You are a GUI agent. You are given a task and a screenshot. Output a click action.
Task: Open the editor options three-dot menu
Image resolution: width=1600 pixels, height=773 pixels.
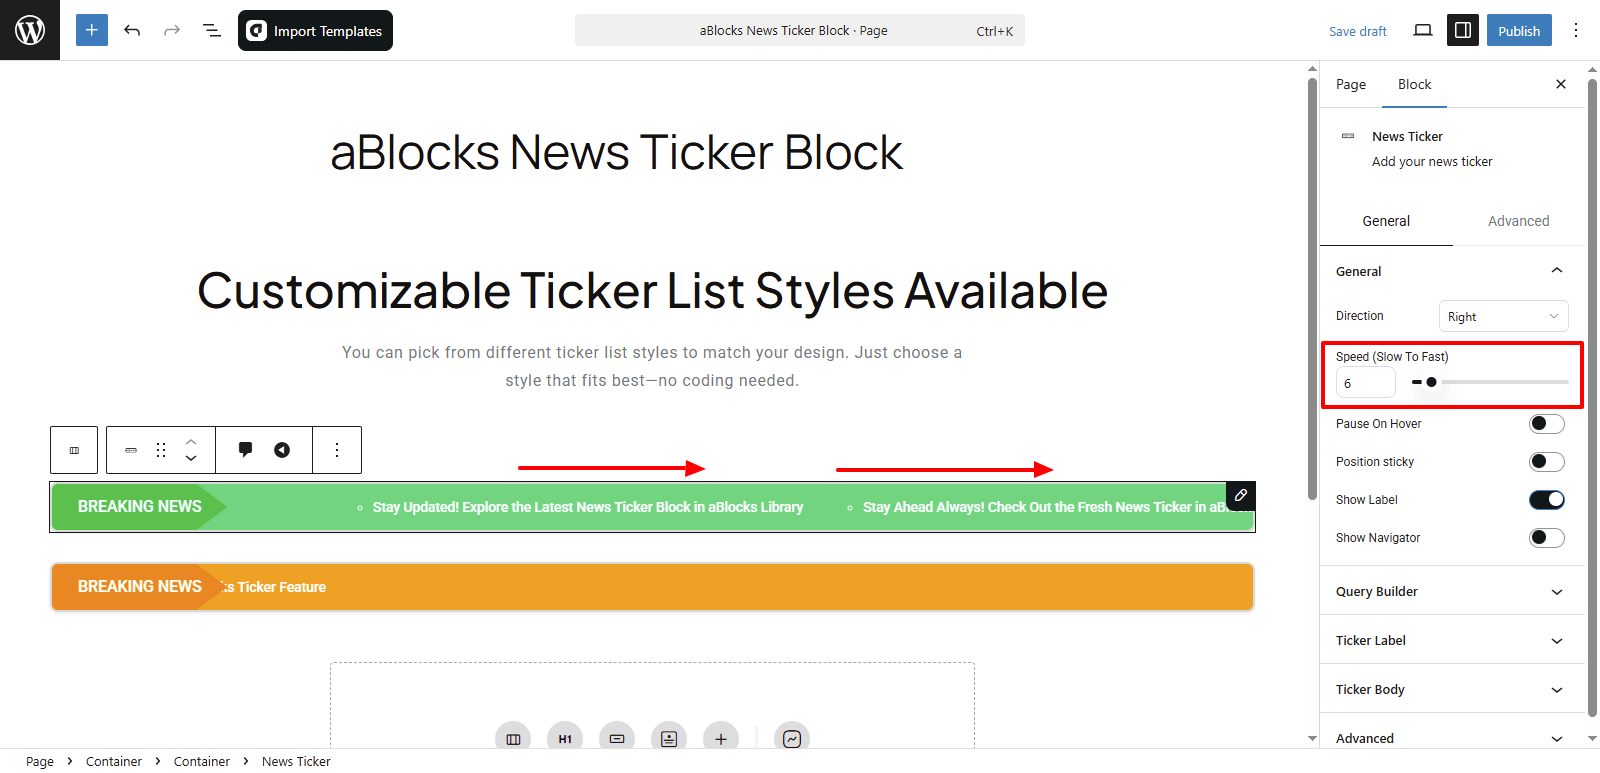click(1576, 30)
